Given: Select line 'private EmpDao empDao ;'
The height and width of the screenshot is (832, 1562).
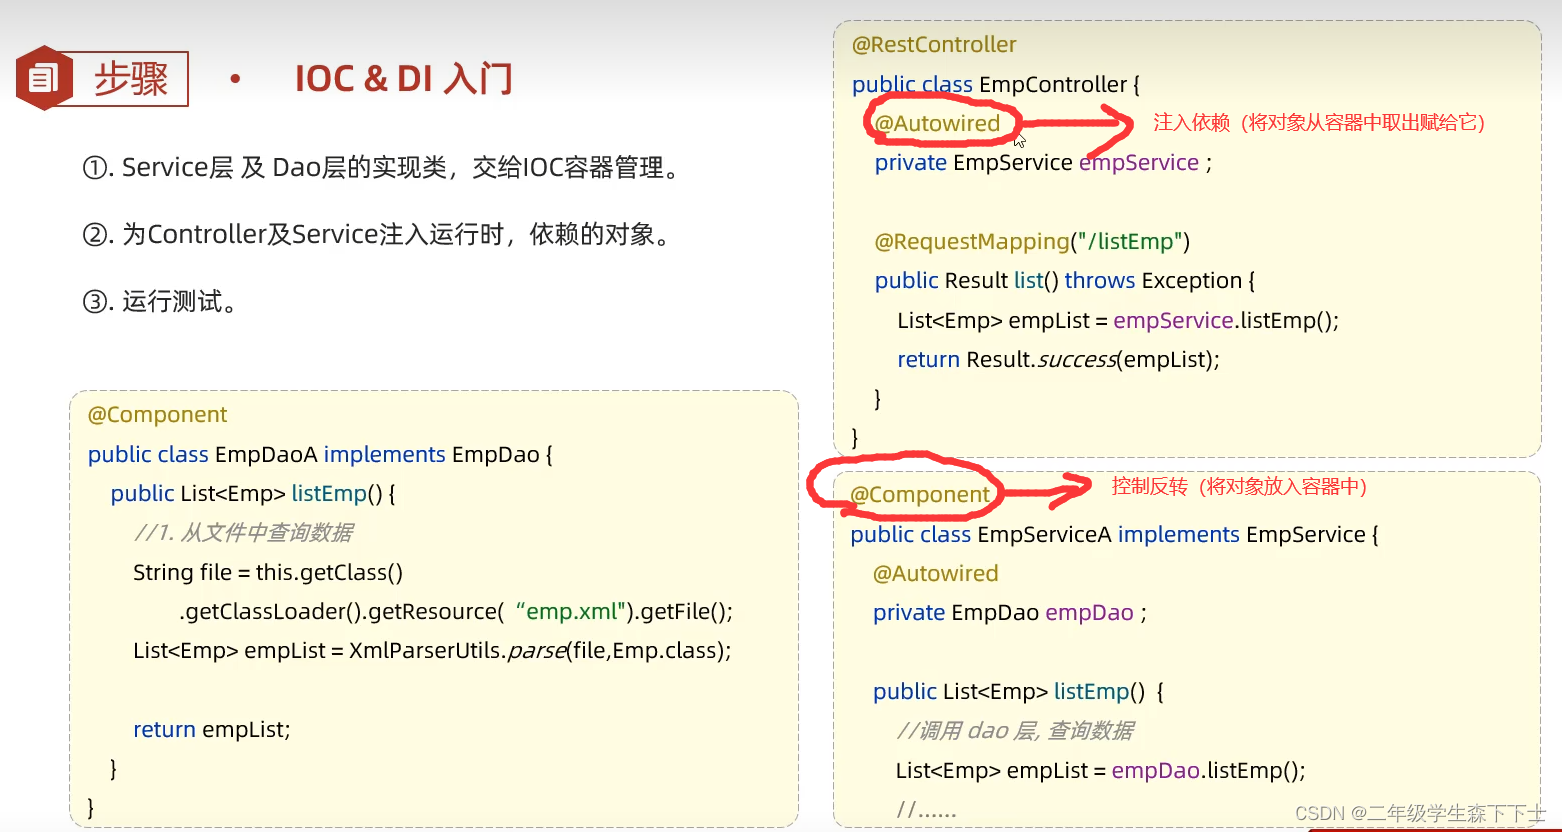Looking at the screenshot, I should pyautogui.click(x=1010, y=613).
